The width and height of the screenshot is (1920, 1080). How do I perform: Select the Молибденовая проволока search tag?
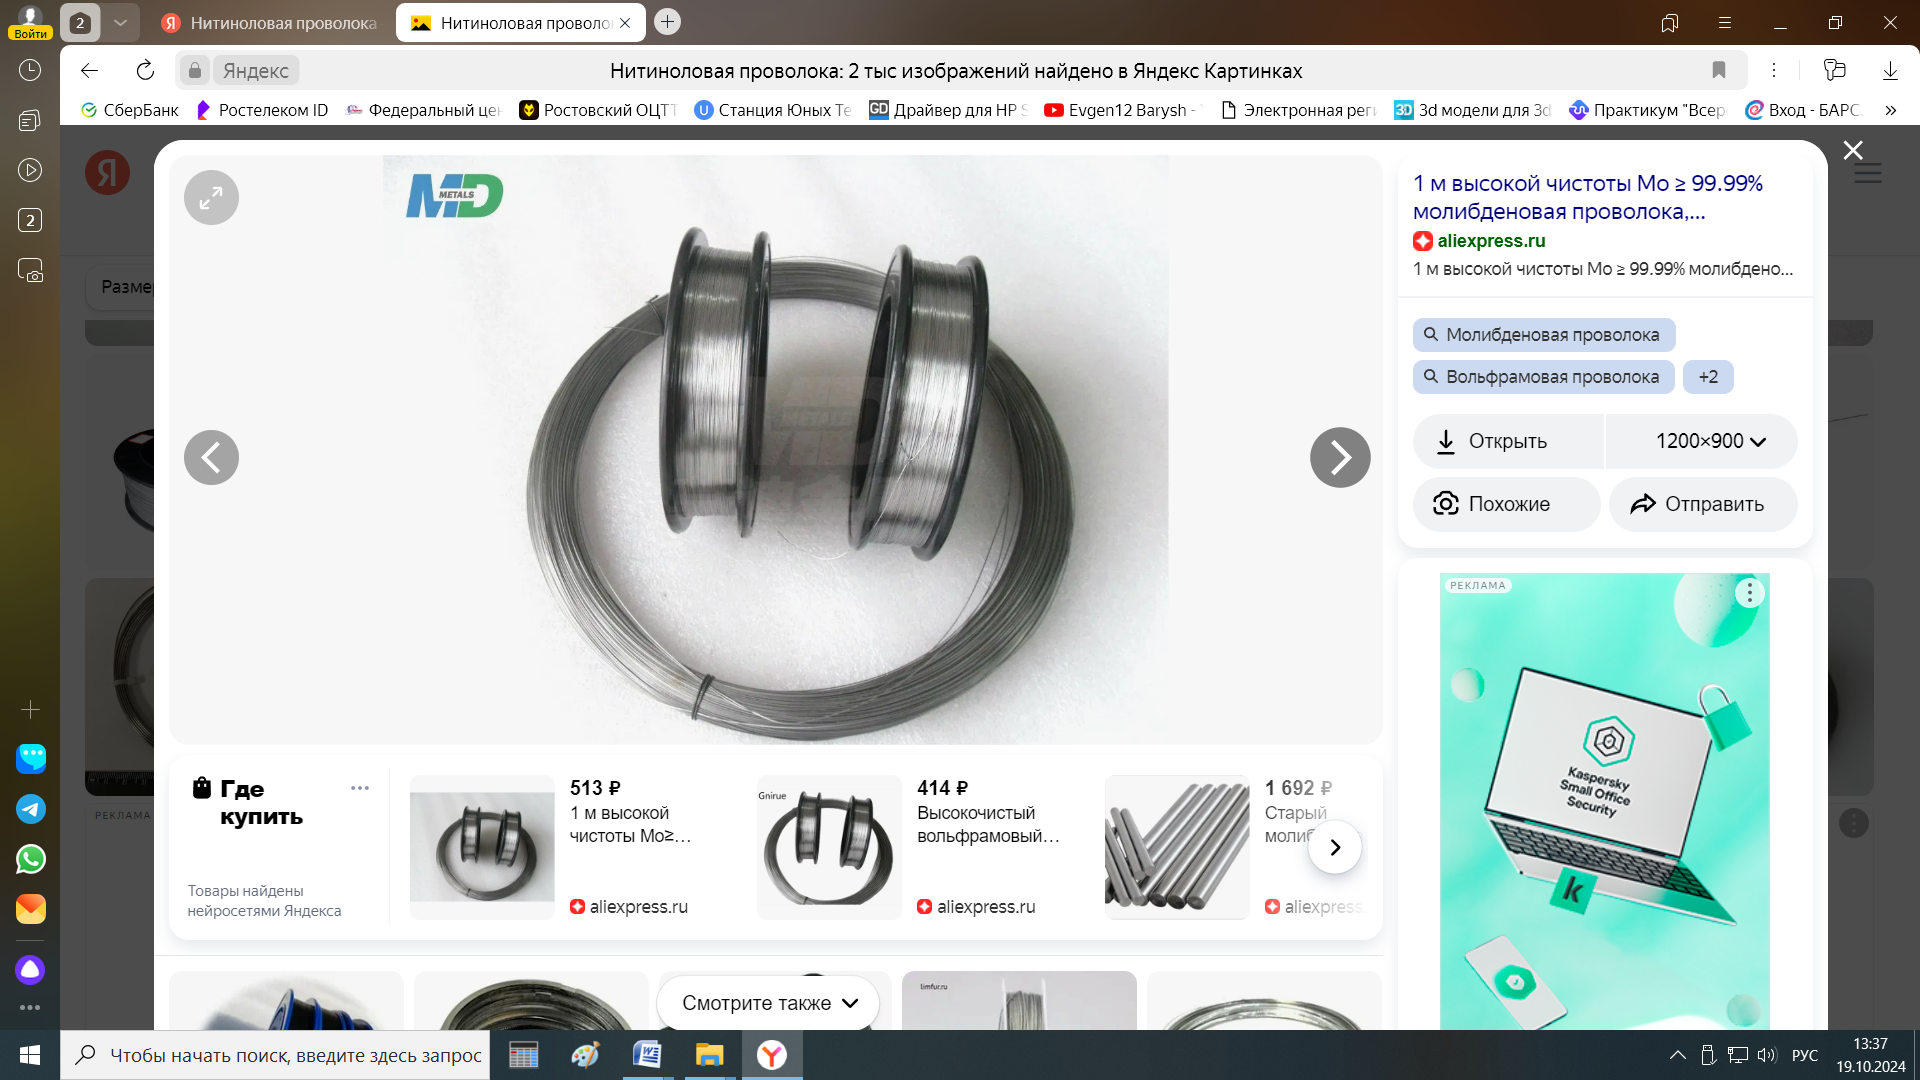click(x=1543, y=335)
